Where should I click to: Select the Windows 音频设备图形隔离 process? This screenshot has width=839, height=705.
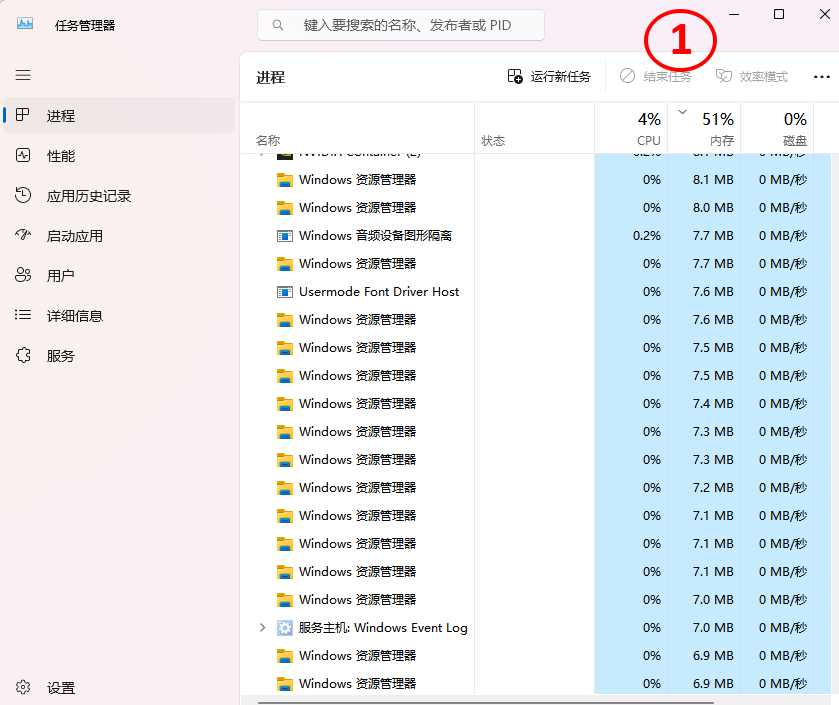pyautogui.click(x=535, y=236)
